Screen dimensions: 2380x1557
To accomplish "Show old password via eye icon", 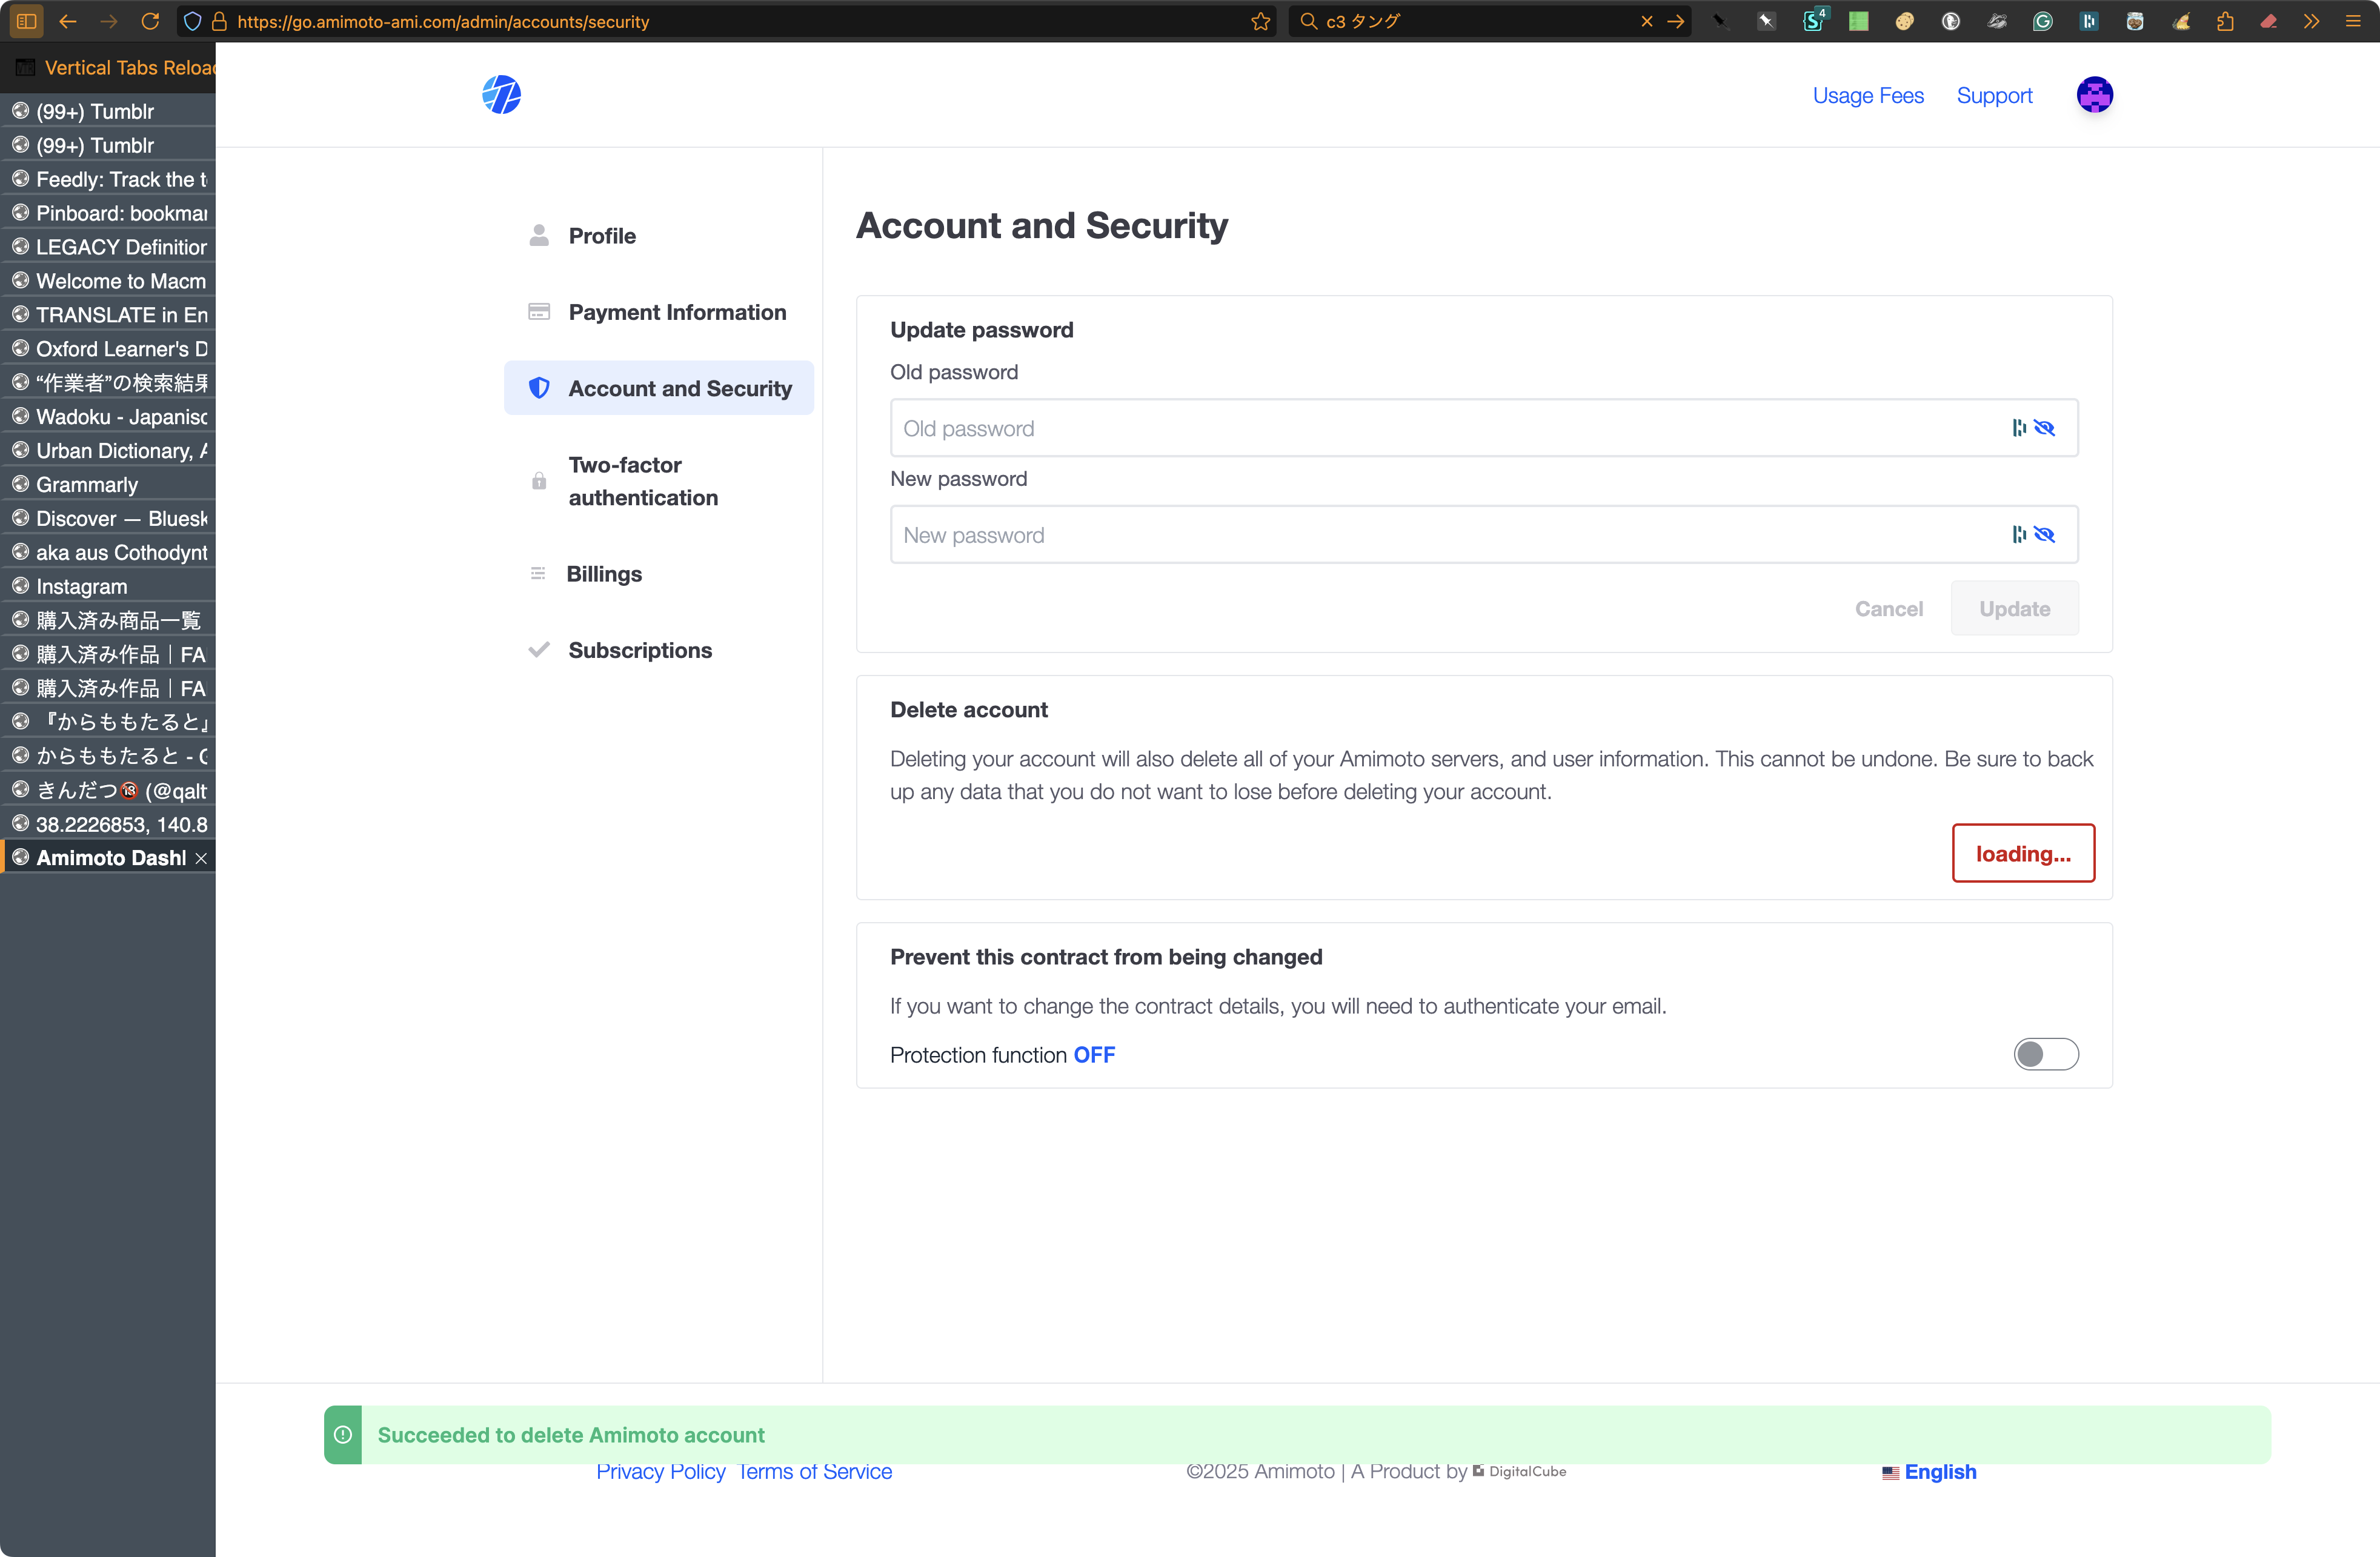I will point(2044,428).
